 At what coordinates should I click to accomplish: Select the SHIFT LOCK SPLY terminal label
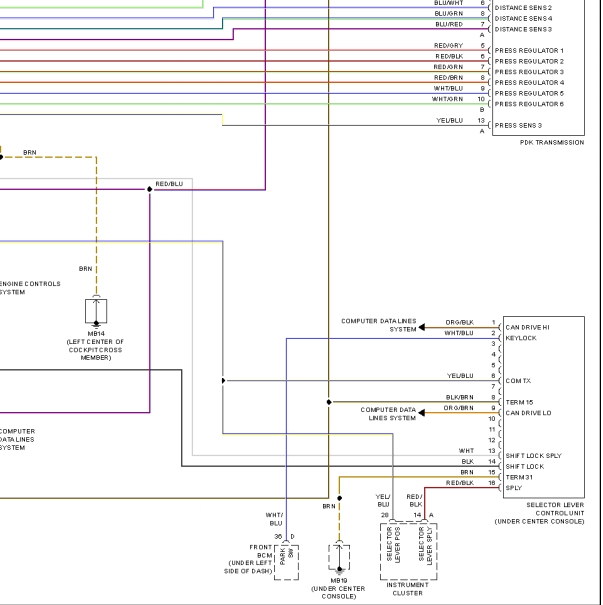pos(534,456)
